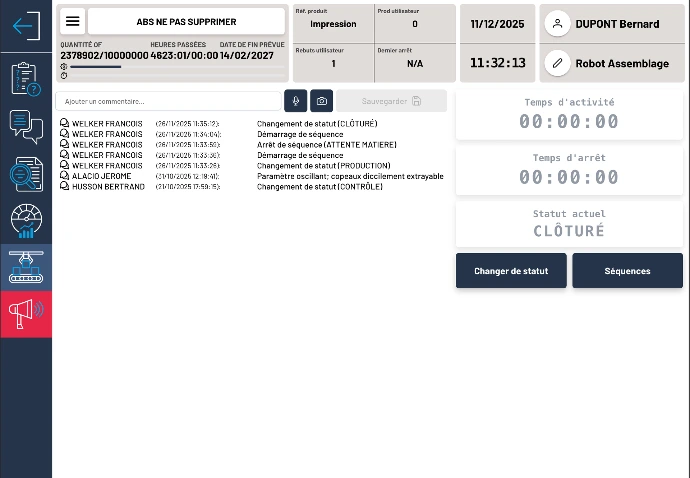The width and height of the screenshot is (690, 478).
Task: Click the 'Ajouter un commentaire' input field
Action: 168,101
